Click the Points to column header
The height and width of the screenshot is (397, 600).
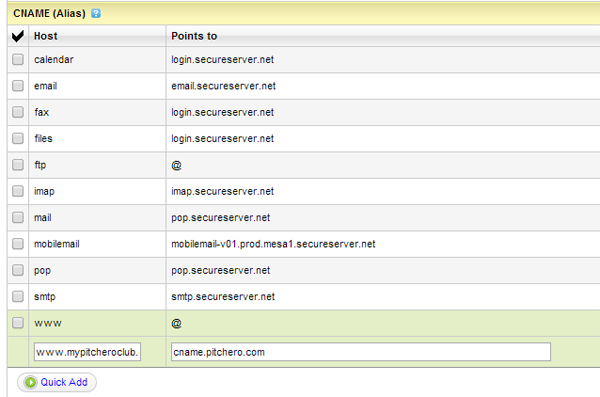click(x=194, y=36)
